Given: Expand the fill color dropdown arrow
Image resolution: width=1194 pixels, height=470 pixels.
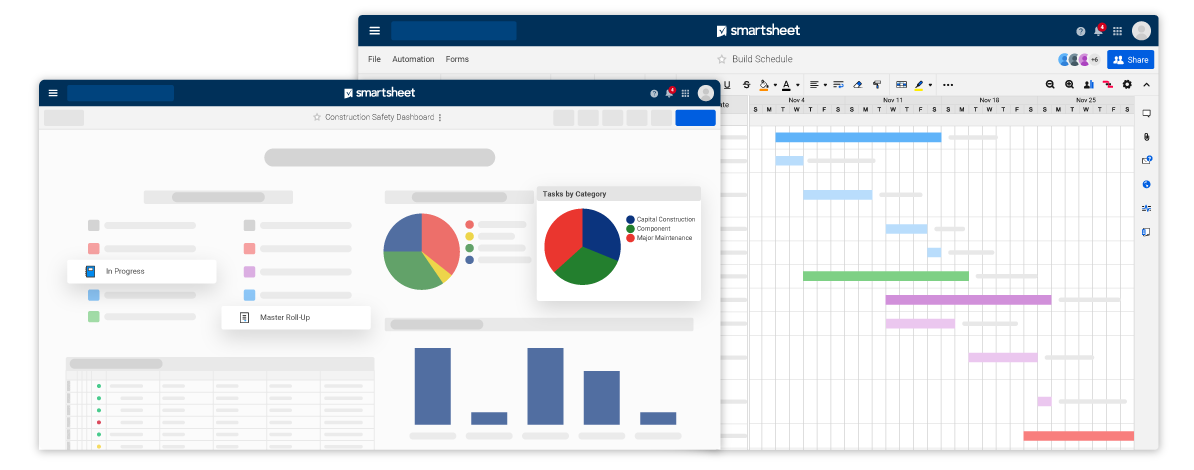Looking at the screenshot, I should pos(775,85).
